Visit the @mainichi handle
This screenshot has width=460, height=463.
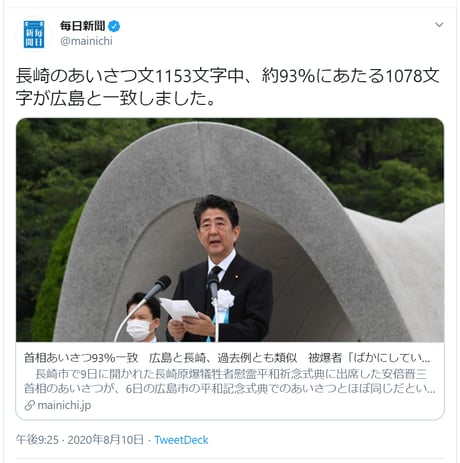click(86, 41)
